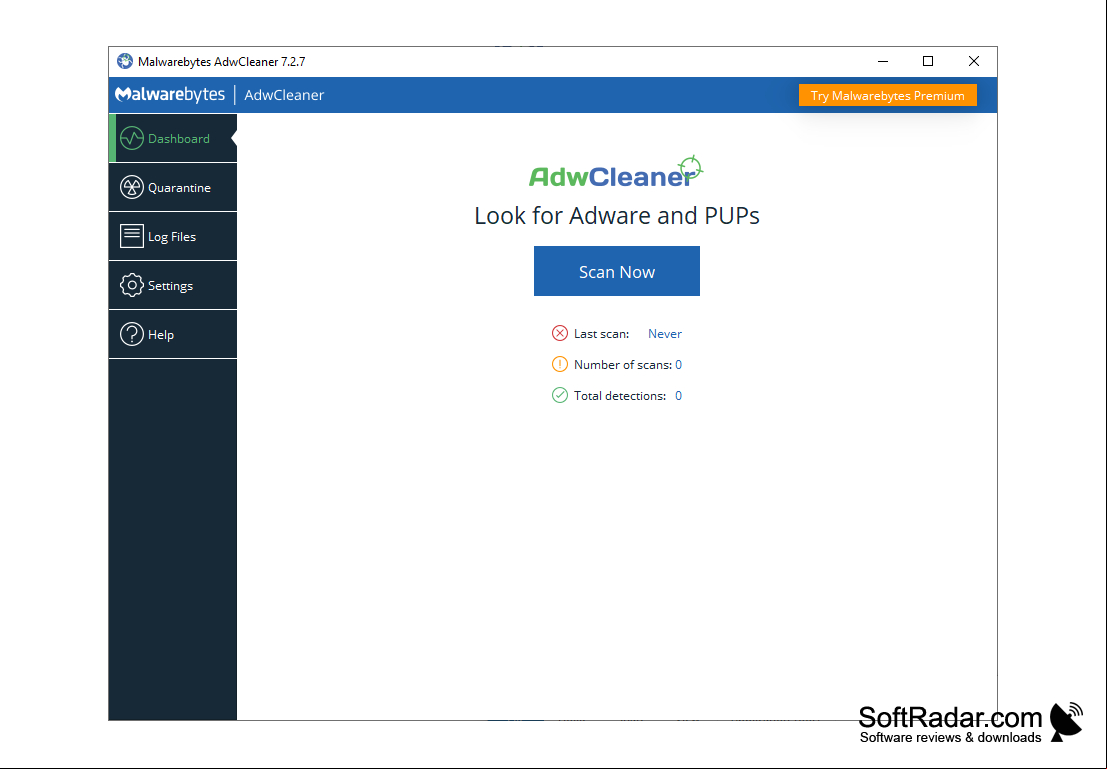Switch to the Quarantine tab label
Viewport: 1107px width, 769px height.
[179, 188]
